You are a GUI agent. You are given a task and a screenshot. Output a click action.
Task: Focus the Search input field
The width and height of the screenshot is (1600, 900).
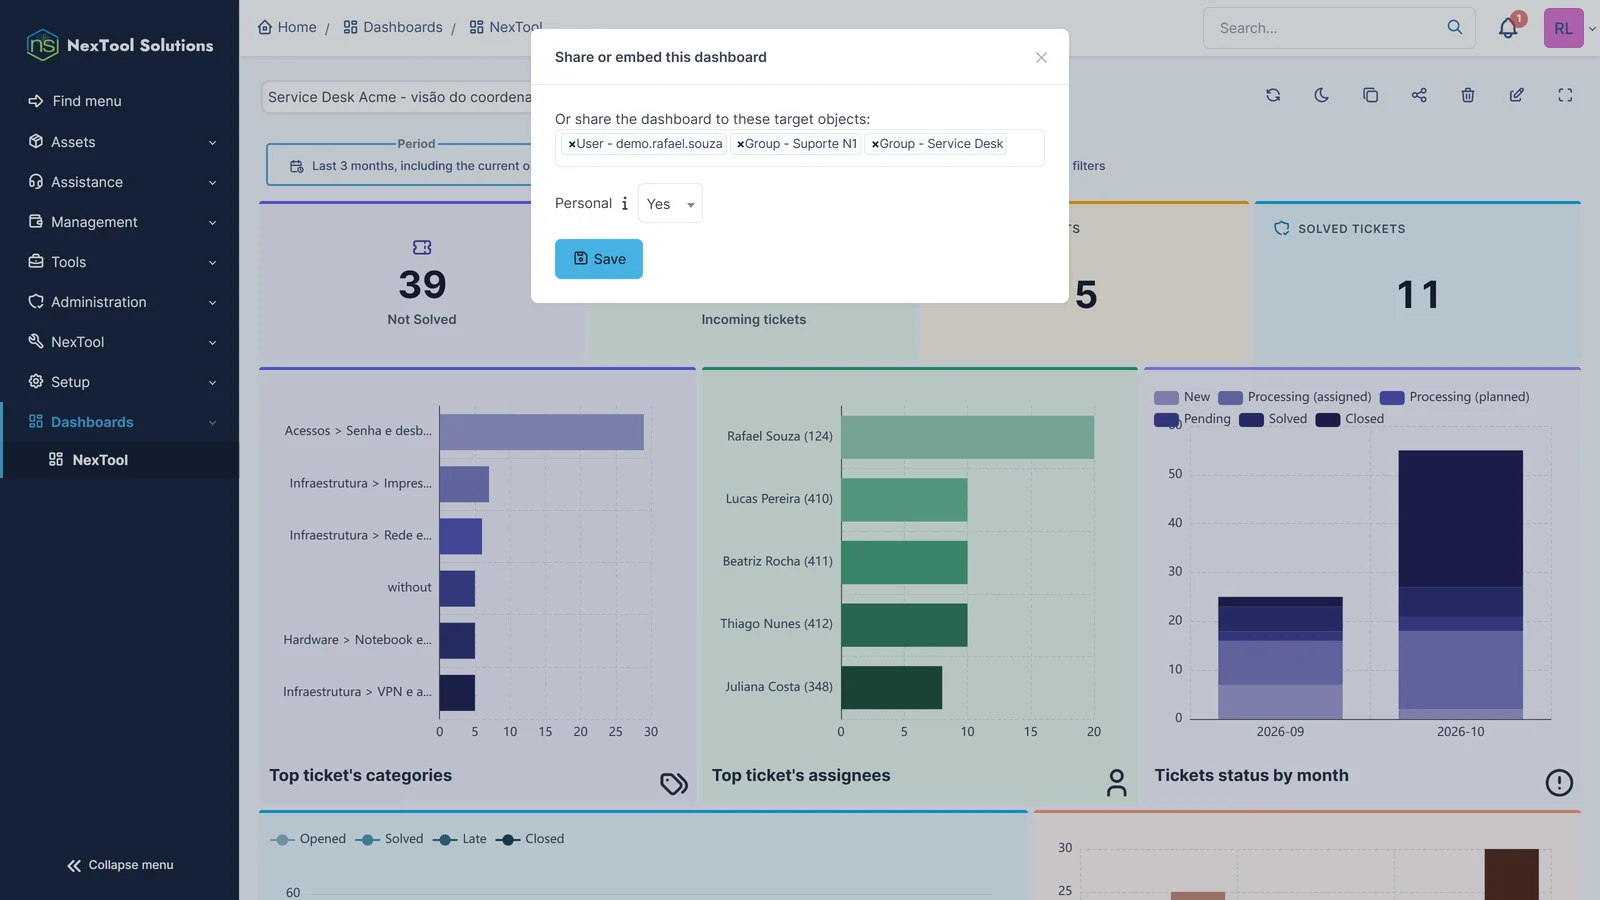tap(1325, 28)
